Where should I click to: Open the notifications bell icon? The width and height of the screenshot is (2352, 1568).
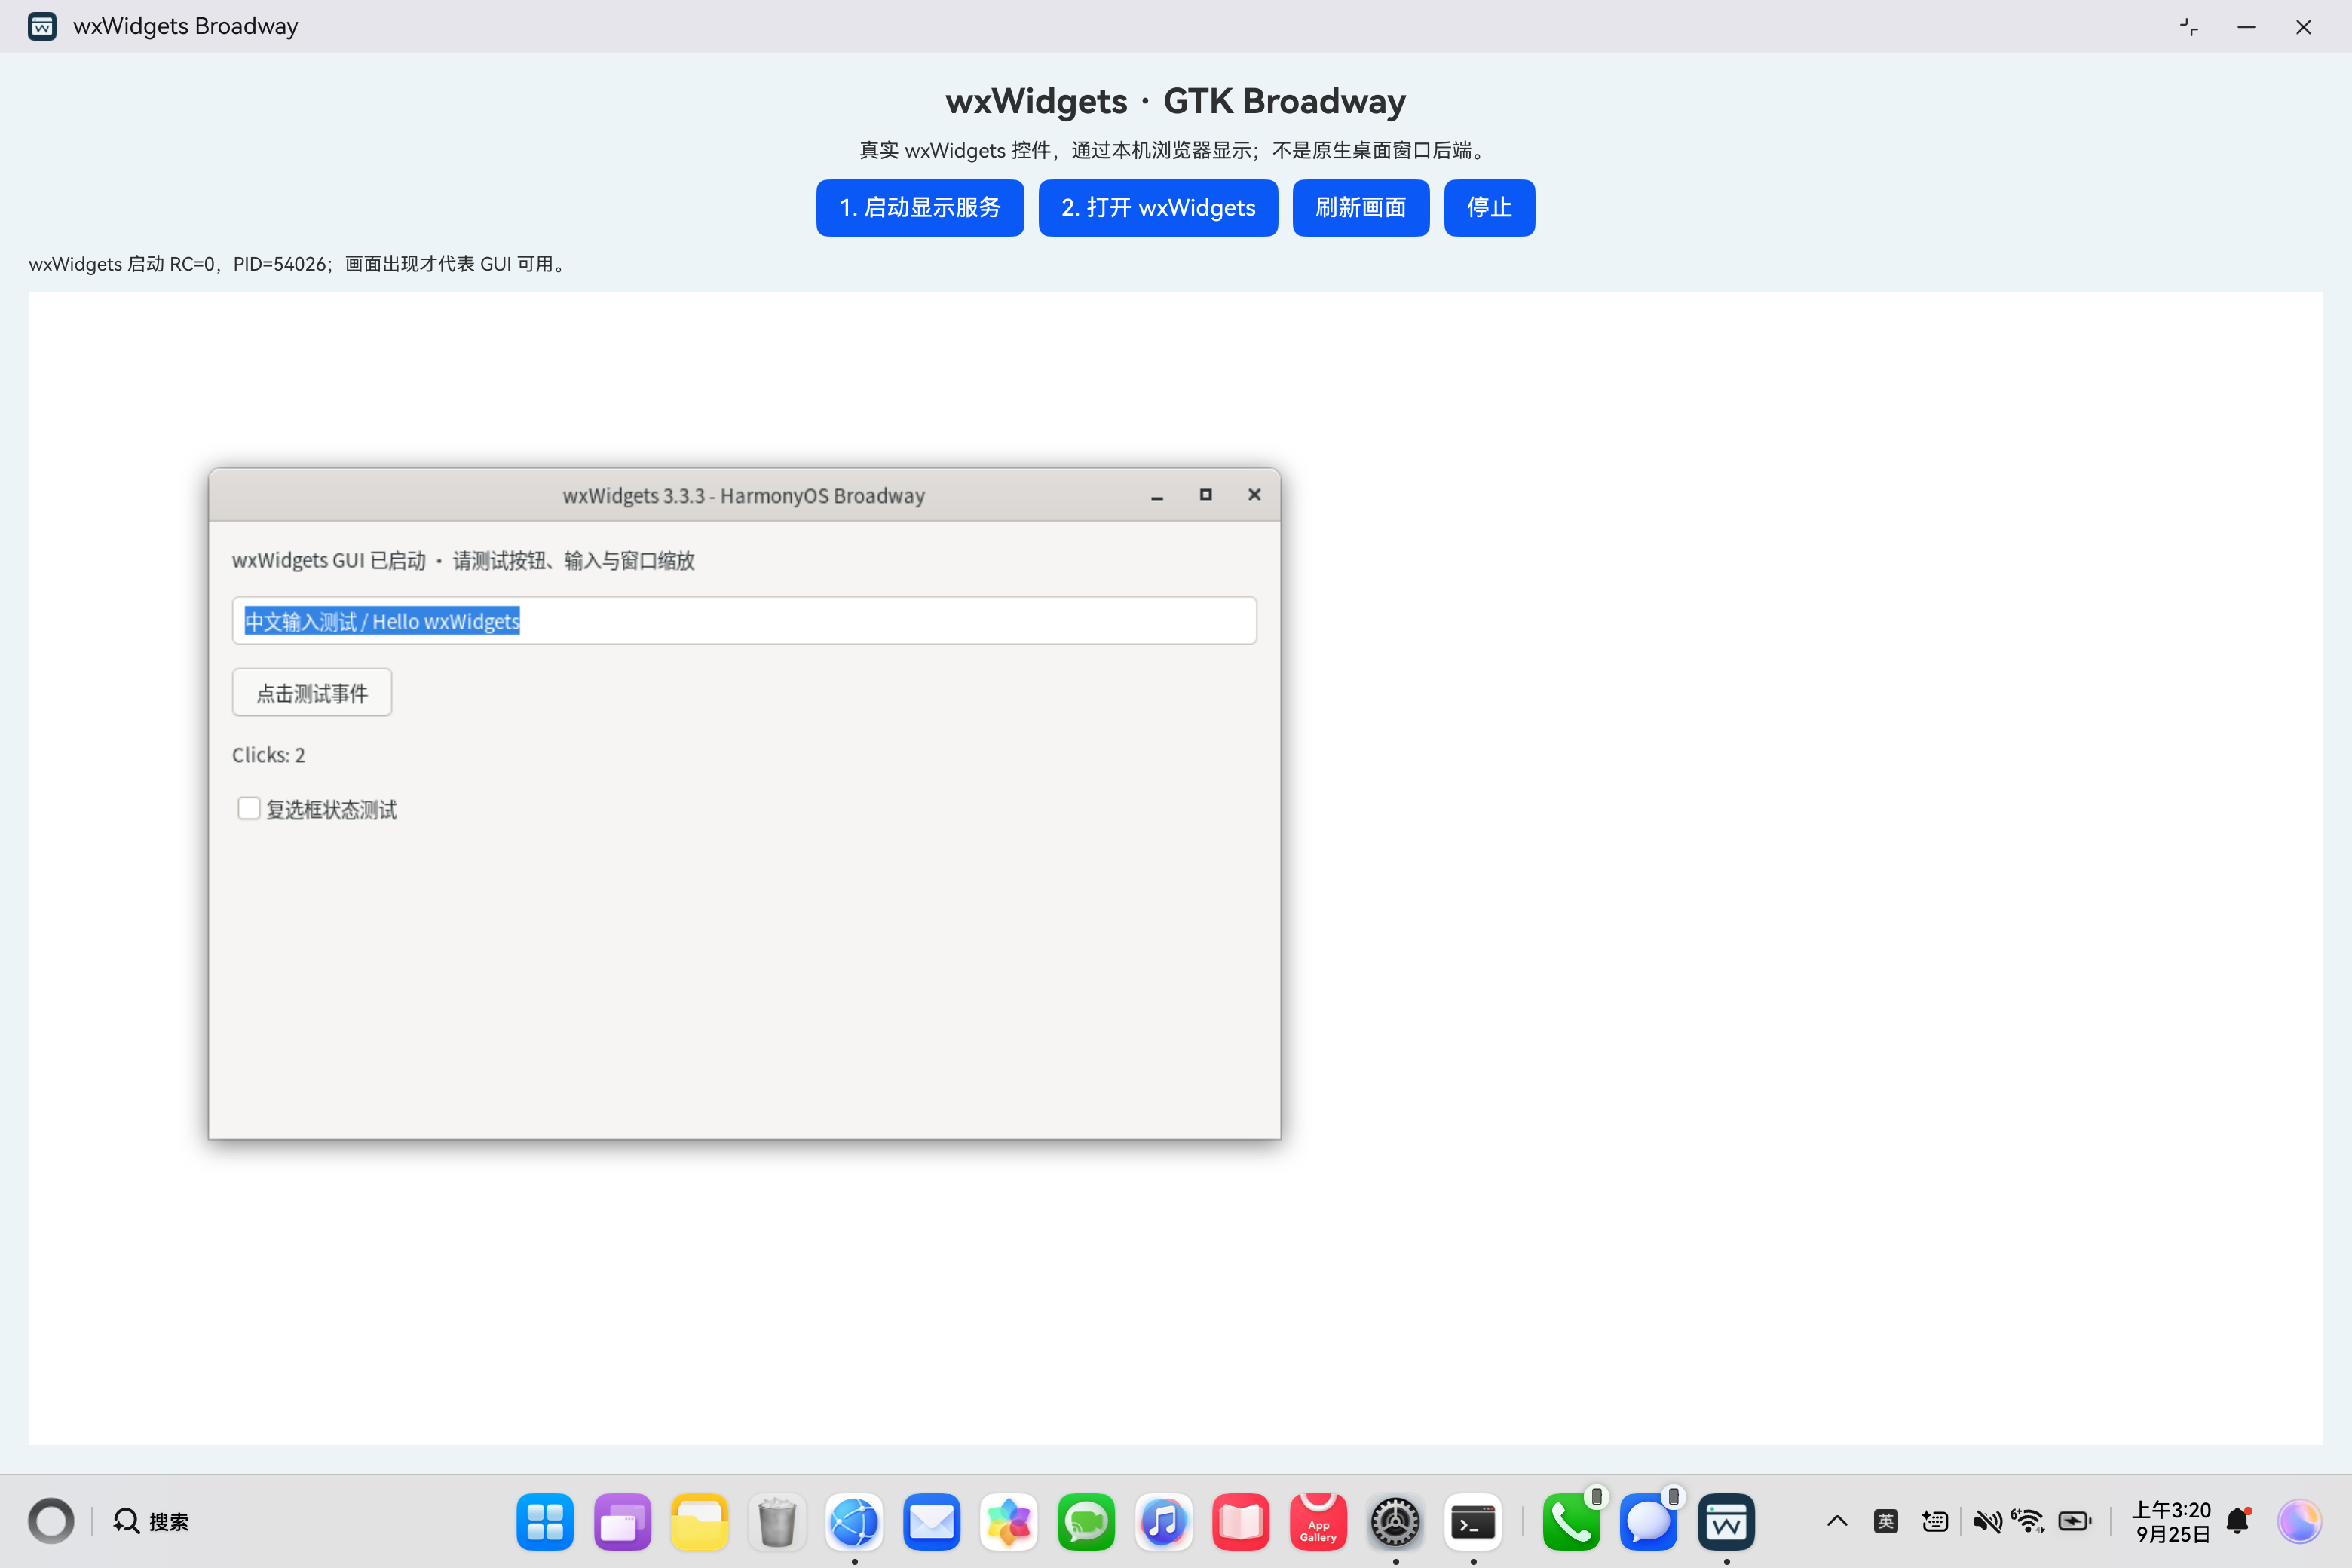2239,1521
